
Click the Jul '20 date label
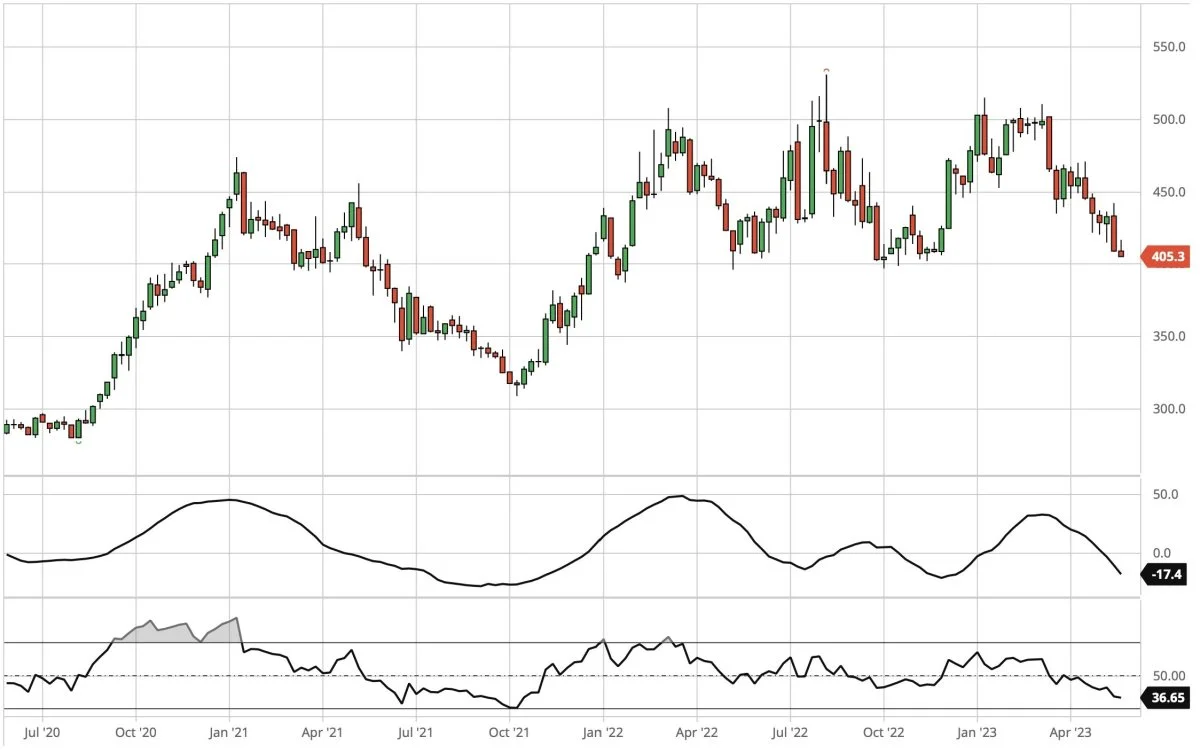tap(41, 732)
